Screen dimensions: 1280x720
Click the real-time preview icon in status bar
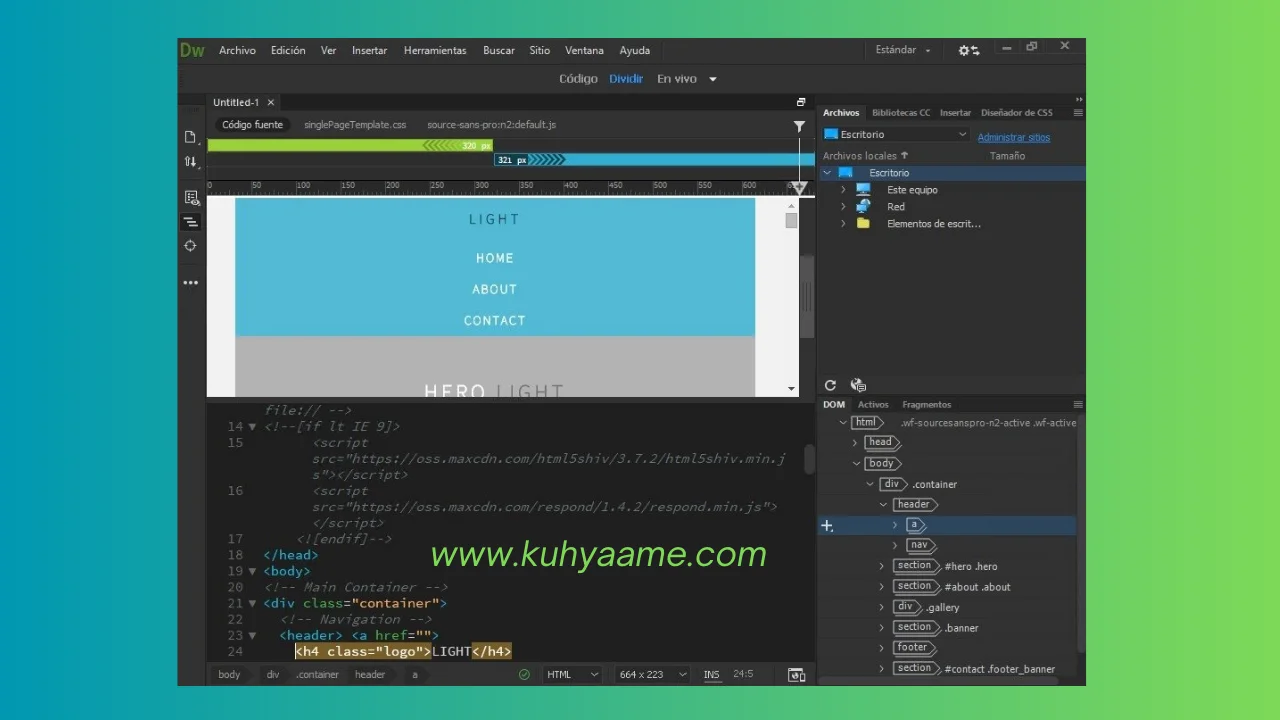tap(797, 675)
